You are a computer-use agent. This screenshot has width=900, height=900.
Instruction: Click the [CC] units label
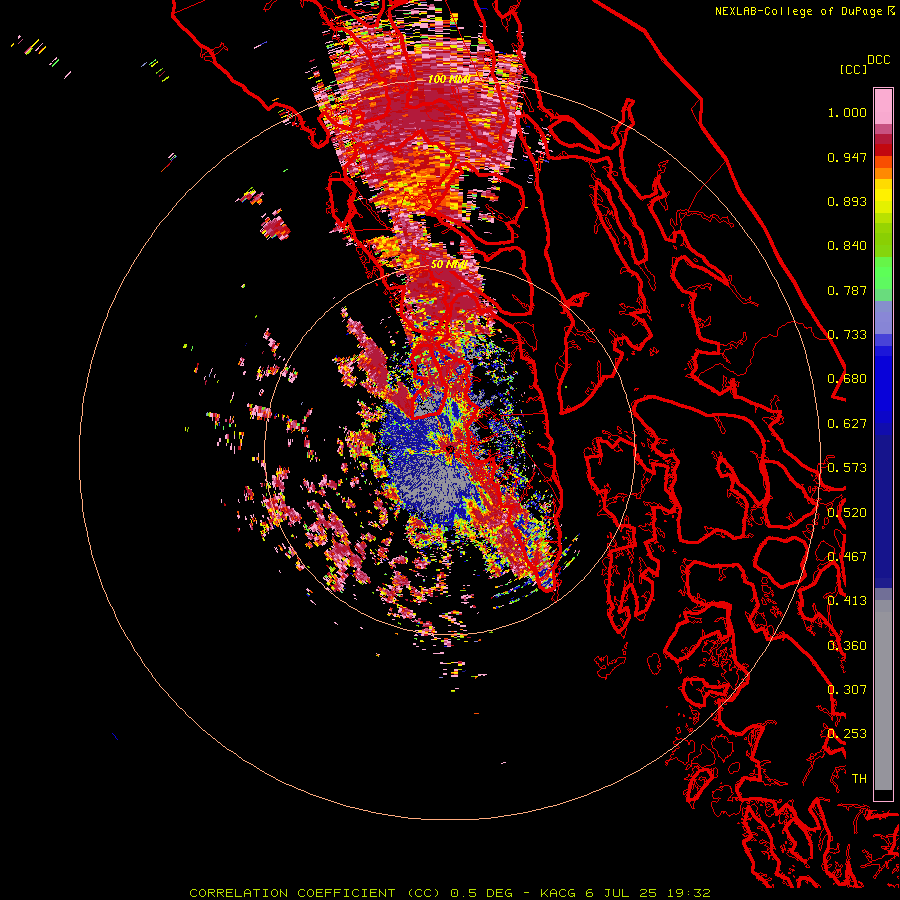click(853, 69)
